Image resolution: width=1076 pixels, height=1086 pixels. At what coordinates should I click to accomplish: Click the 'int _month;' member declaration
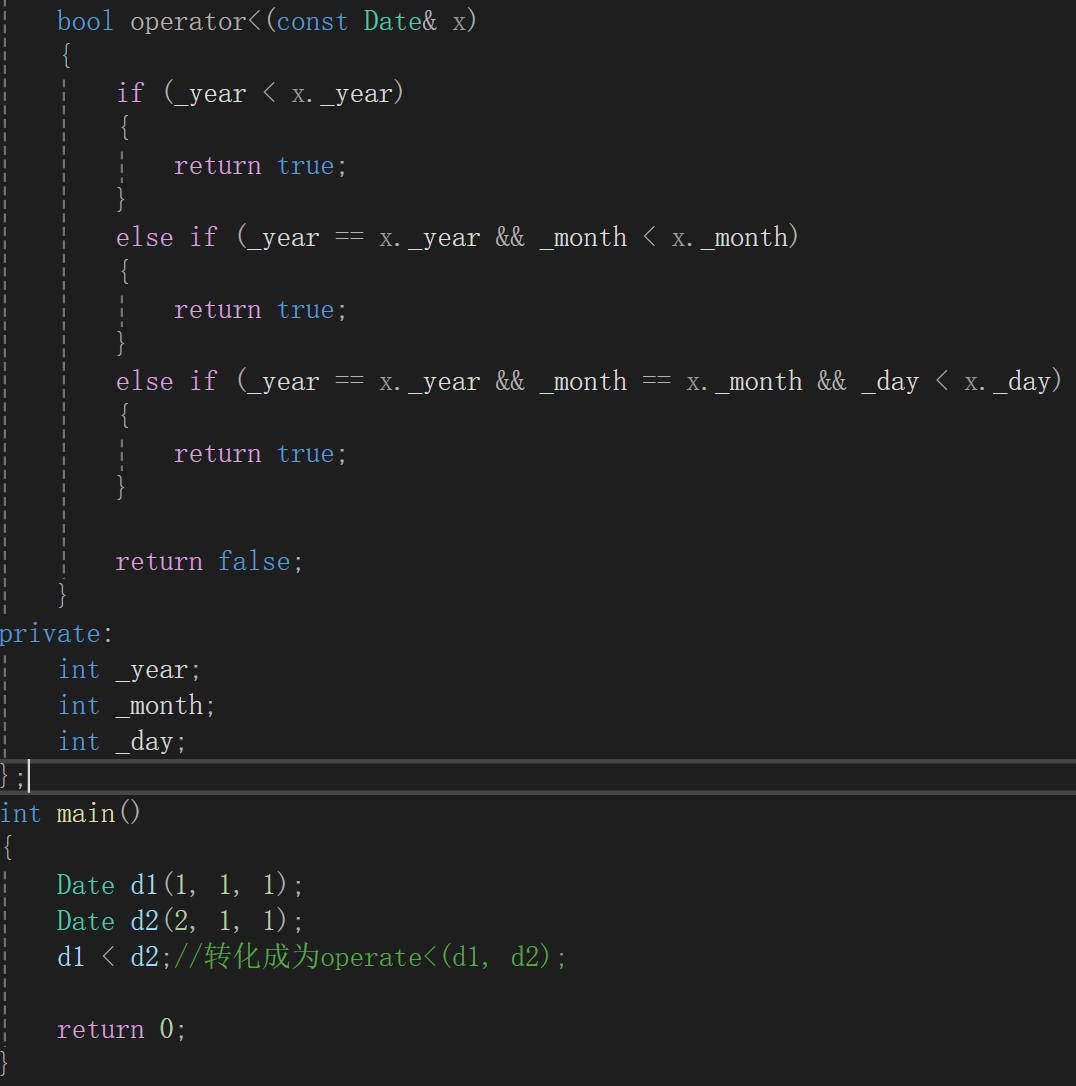[136, 706]
